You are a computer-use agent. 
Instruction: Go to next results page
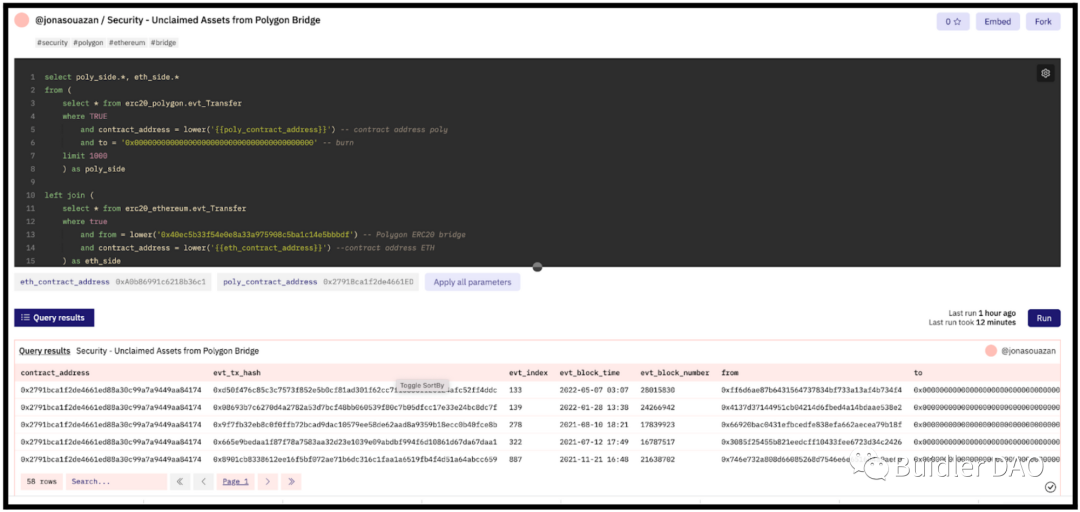coord(267,481)
